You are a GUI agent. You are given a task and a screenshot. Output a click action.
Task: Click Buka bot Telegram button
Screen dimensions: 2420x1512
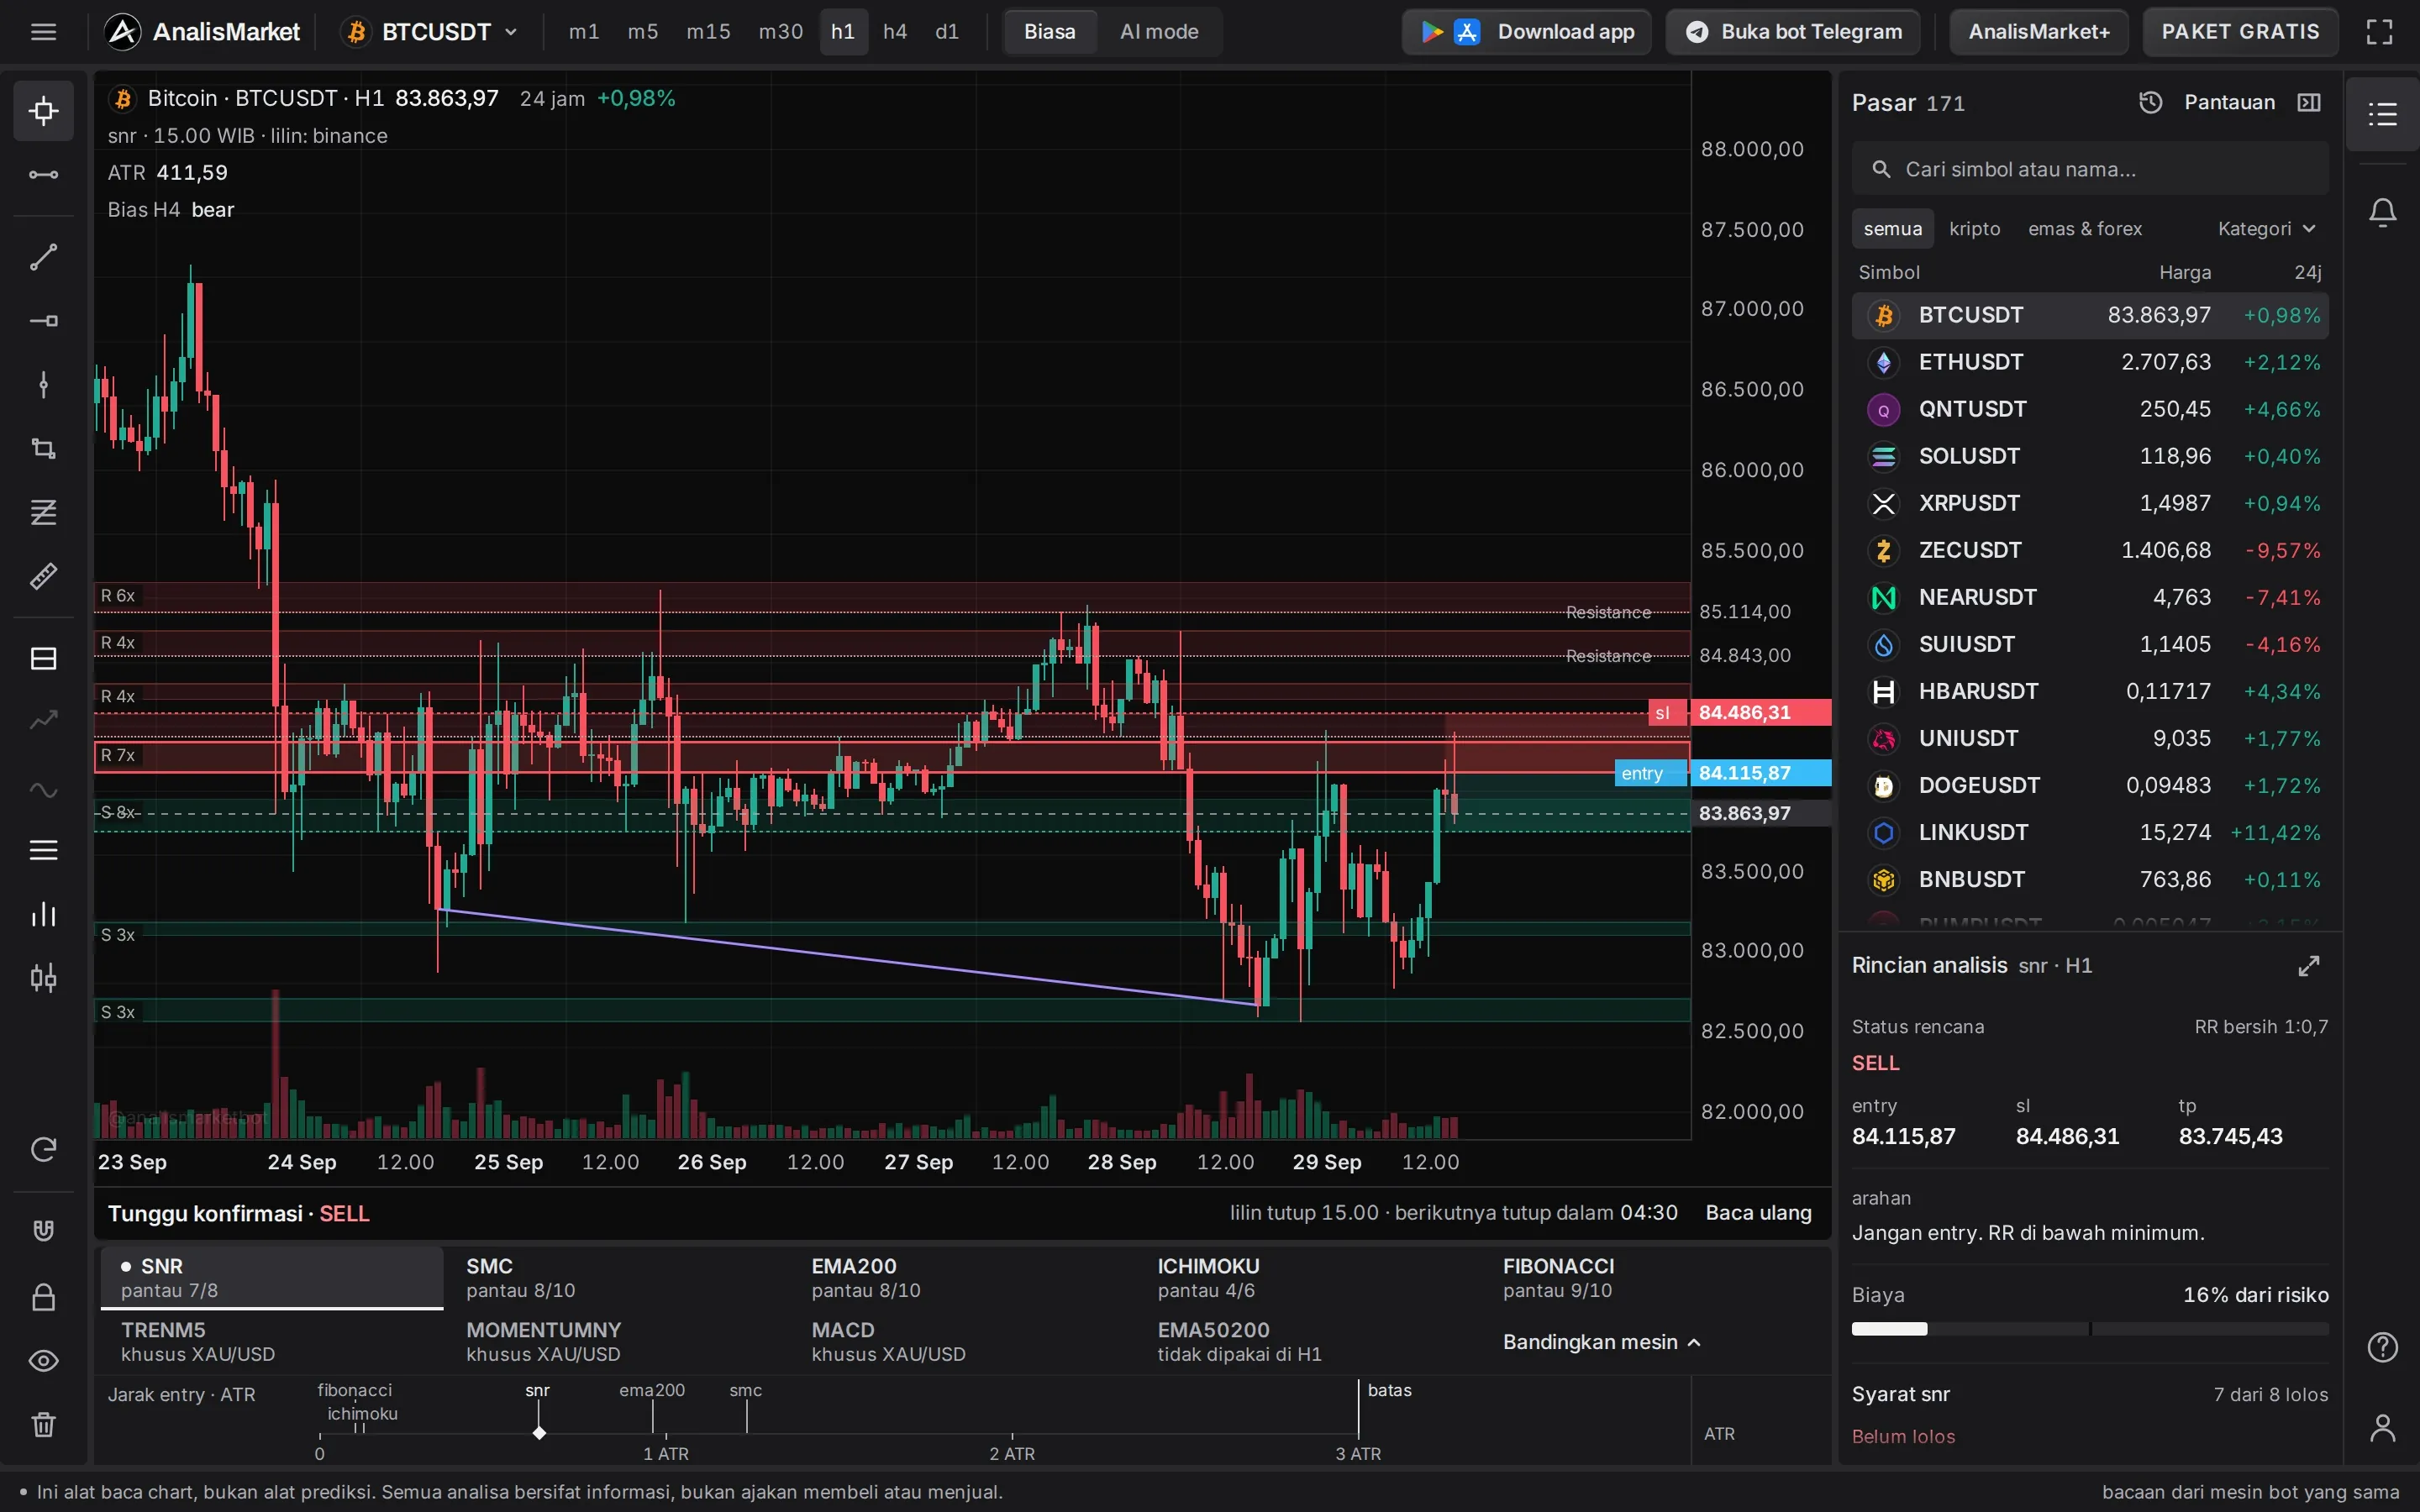[1793, 32]
